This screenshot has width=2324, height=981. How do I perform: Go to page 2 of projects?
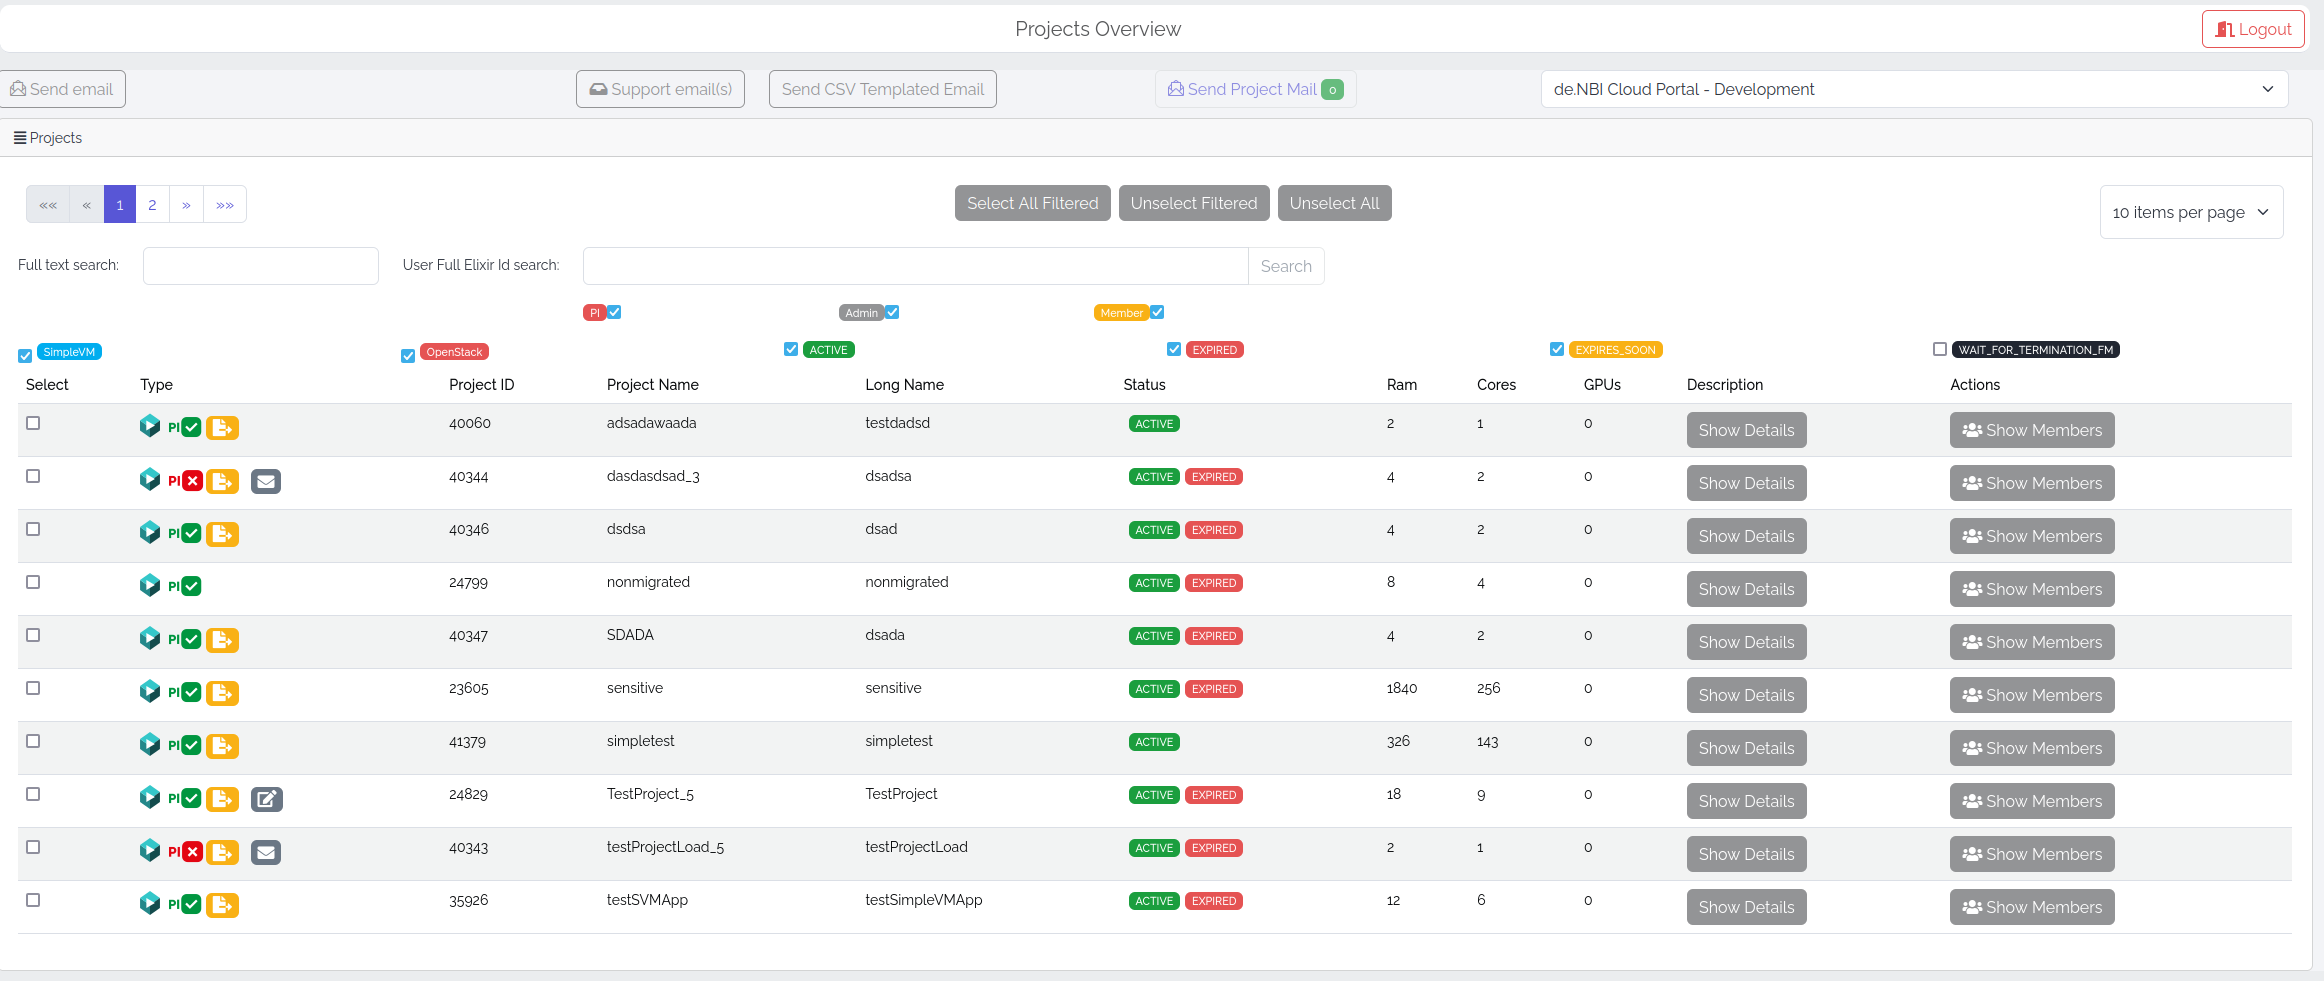152,205
